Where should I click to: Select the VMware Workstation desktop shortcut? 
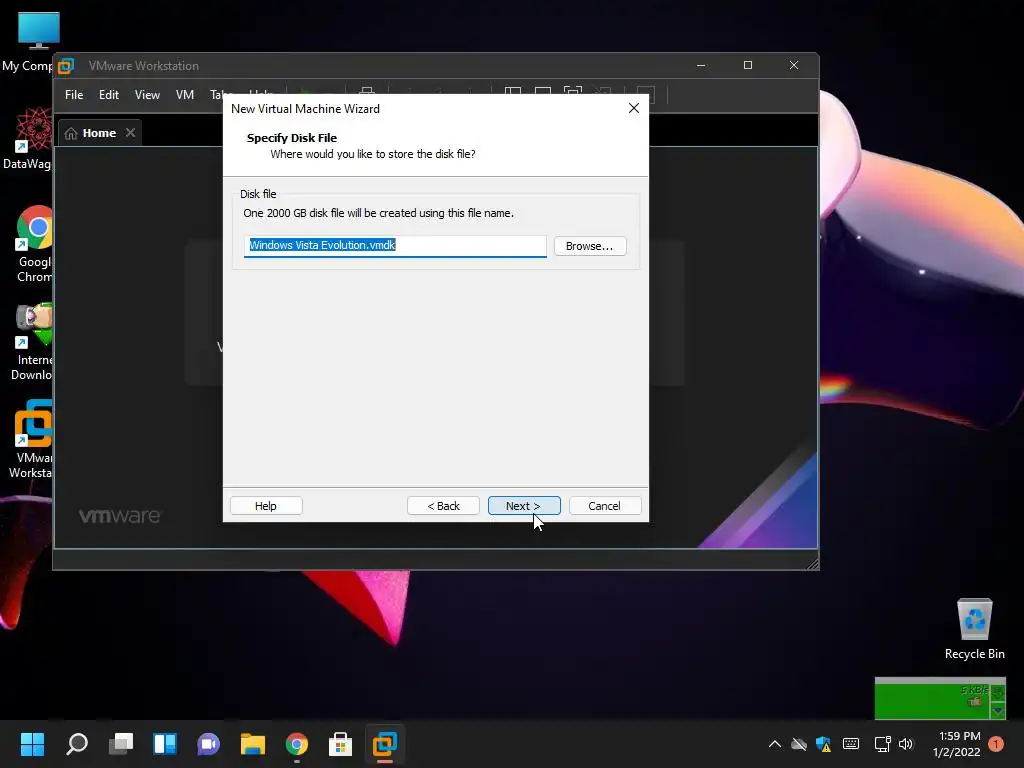[x=31, y=440]
